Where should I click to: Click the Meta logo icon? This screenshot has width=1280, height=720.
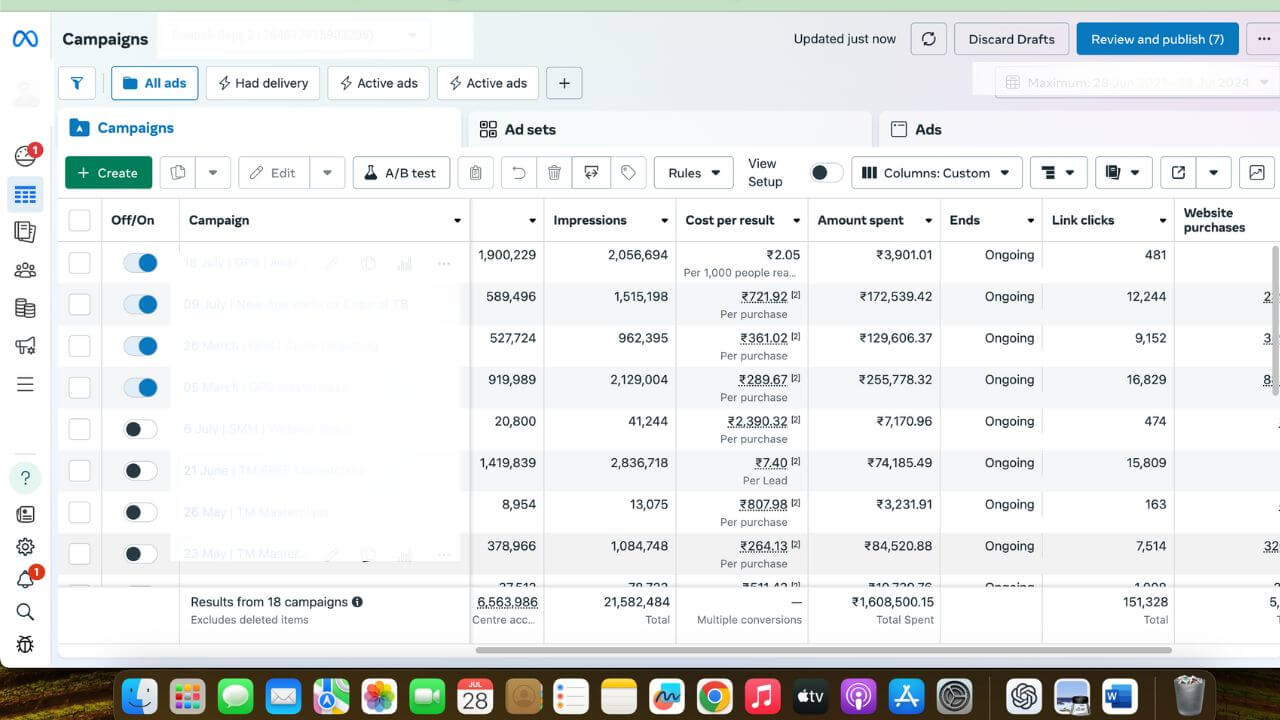25,39
